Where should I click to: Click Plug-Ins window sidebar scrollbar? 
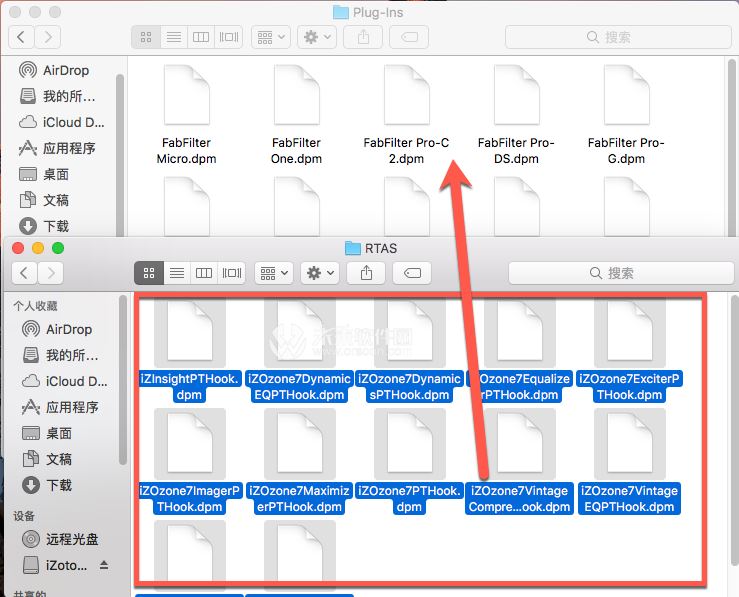click(120, 155)
